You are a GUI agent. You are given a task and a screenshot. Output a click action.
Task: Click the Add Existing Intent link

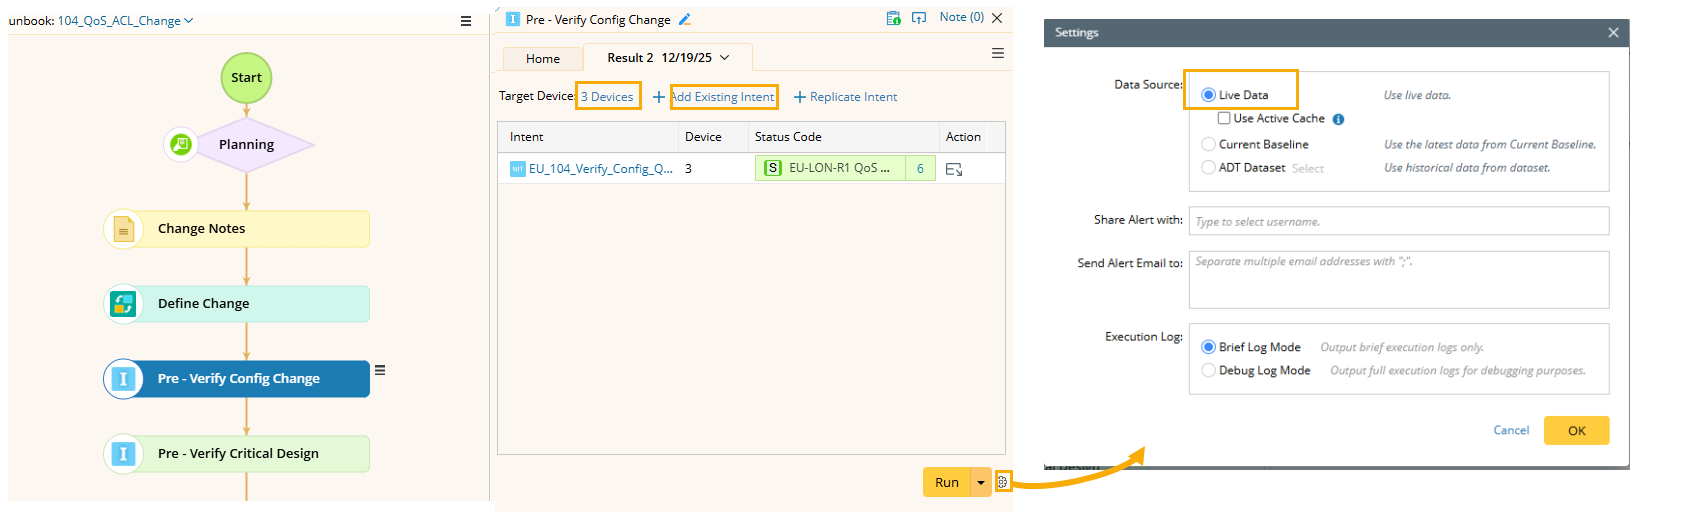pyautogui.click(x=723, y=97)
